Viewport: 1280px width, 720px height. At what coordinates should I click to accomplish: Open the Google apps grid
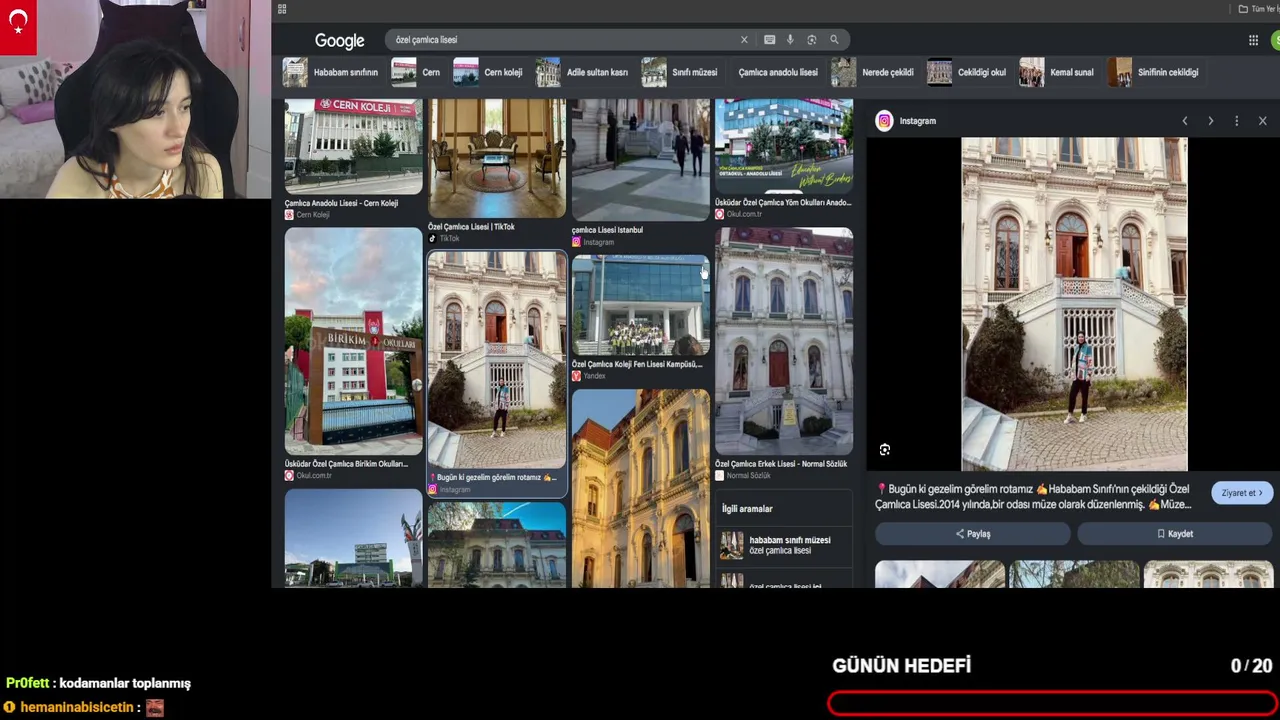tap(1253, 40)
